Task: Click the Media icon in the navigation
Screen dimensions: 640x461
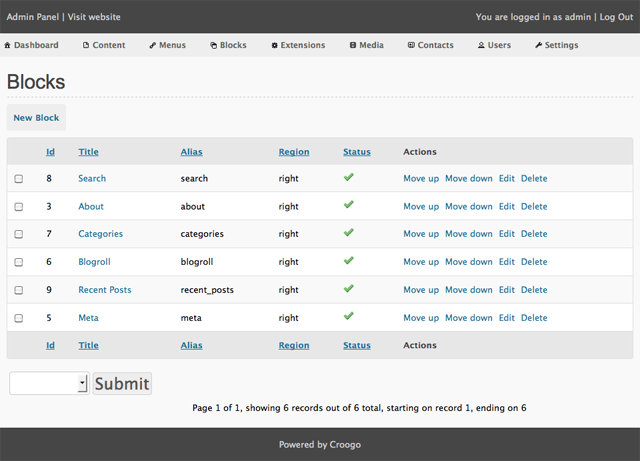Action: (x=353, y=45)
